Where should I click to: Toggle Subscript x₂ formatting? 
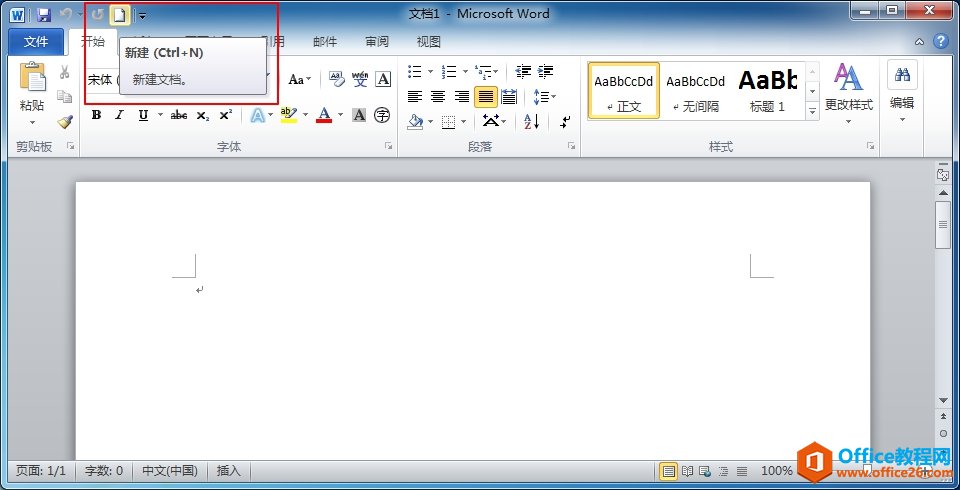pyautogui.click(x=203, y=115)
